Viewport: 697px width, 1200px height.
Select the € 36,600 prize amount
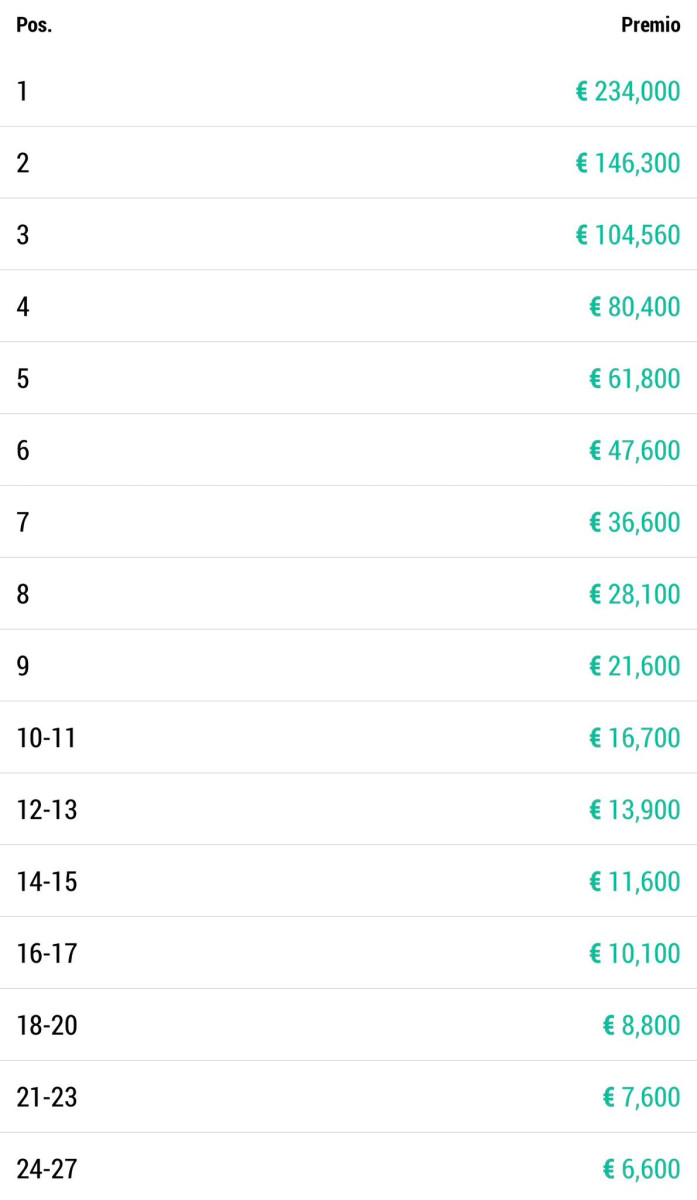[x=635, y=523]
